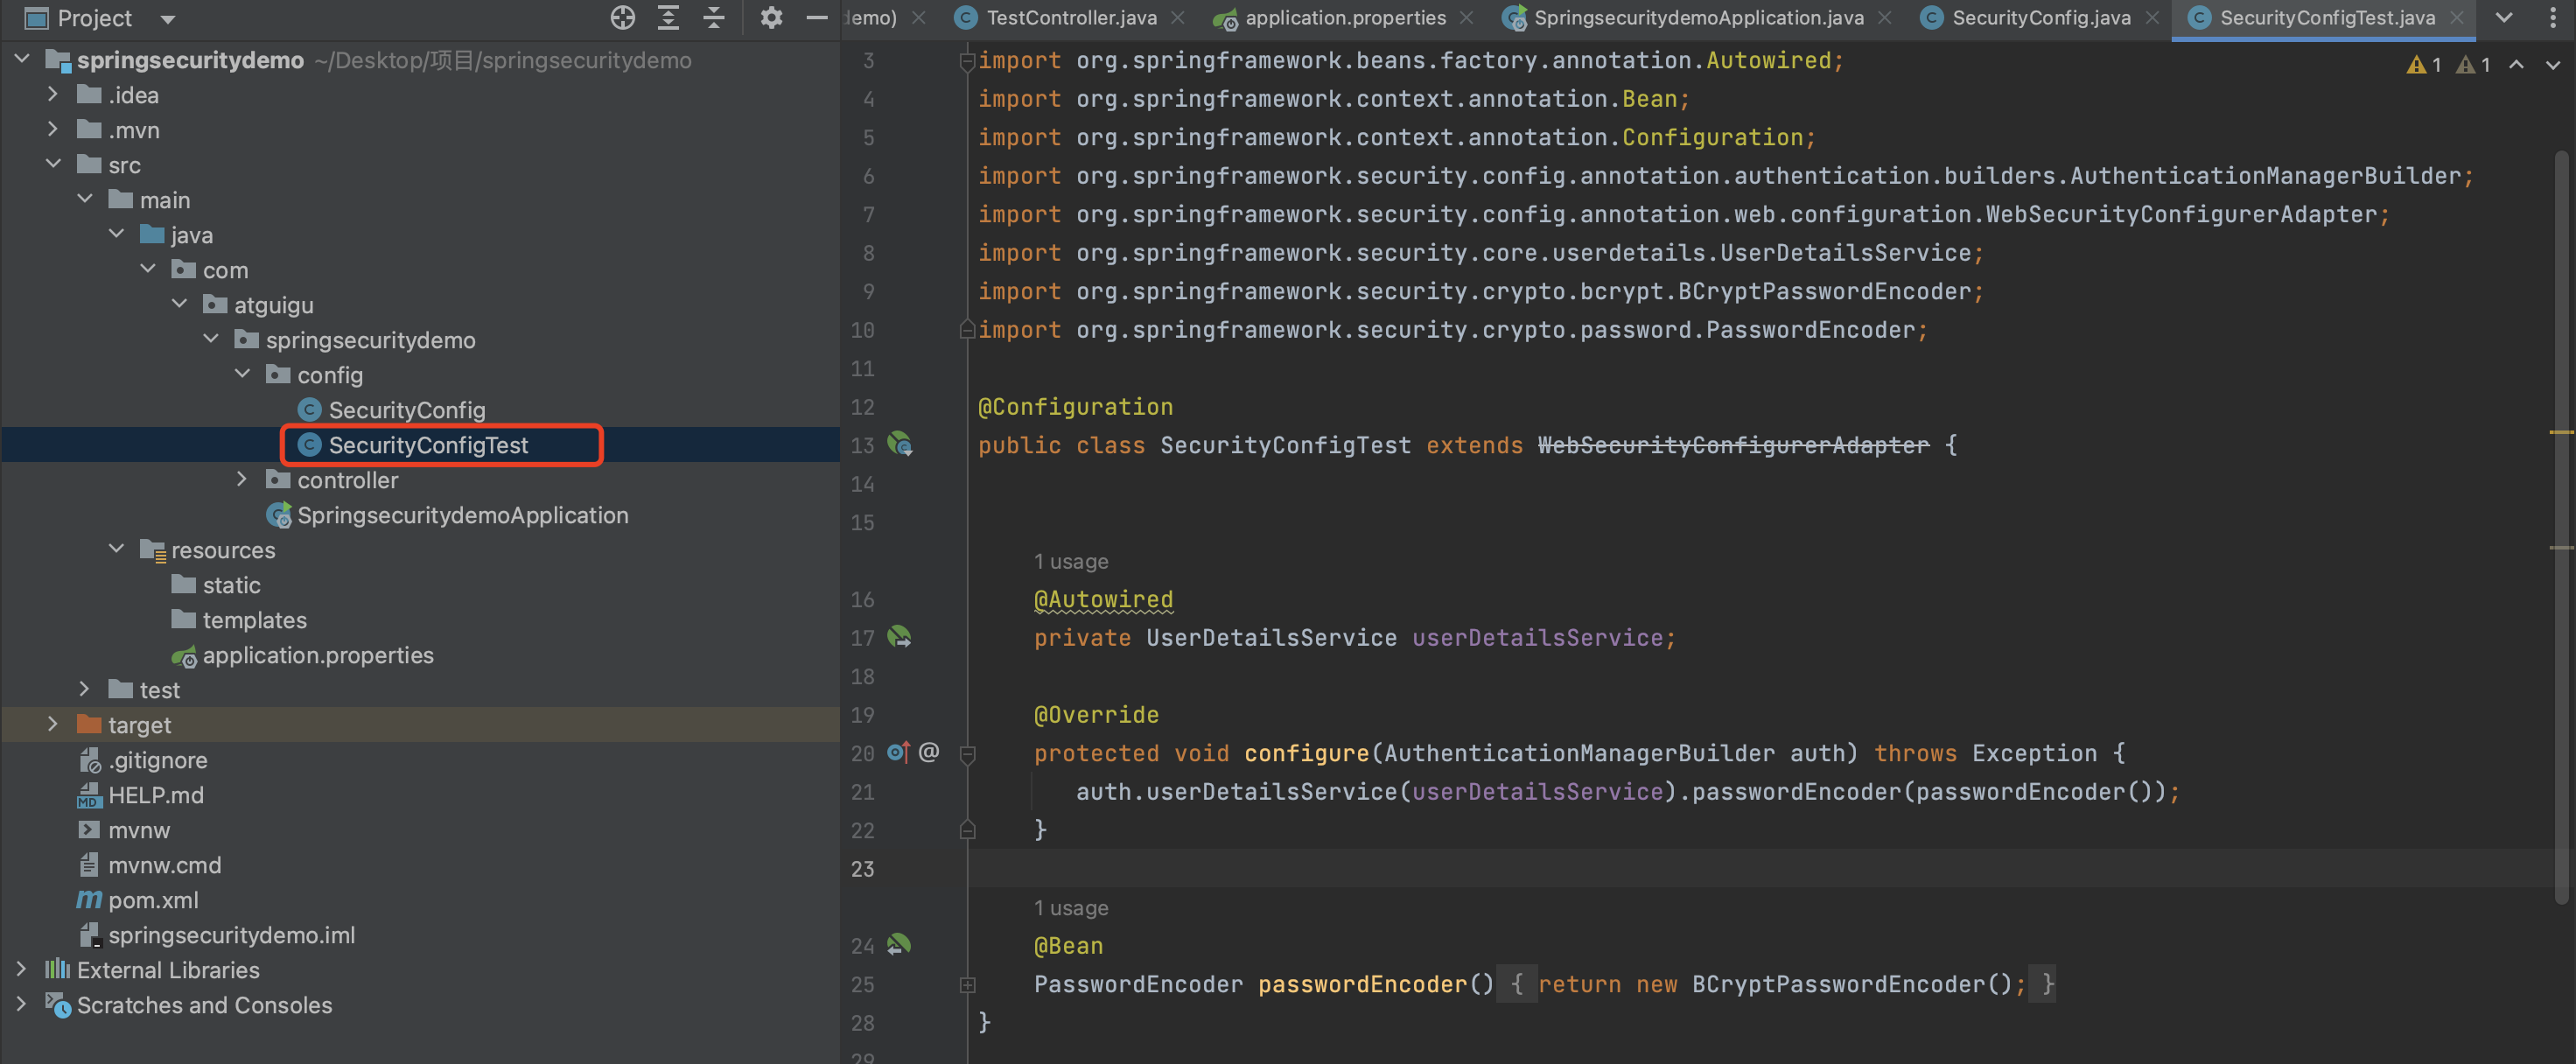
Task: Toggle code folding at import line 3
Action: tap(967, 61)
